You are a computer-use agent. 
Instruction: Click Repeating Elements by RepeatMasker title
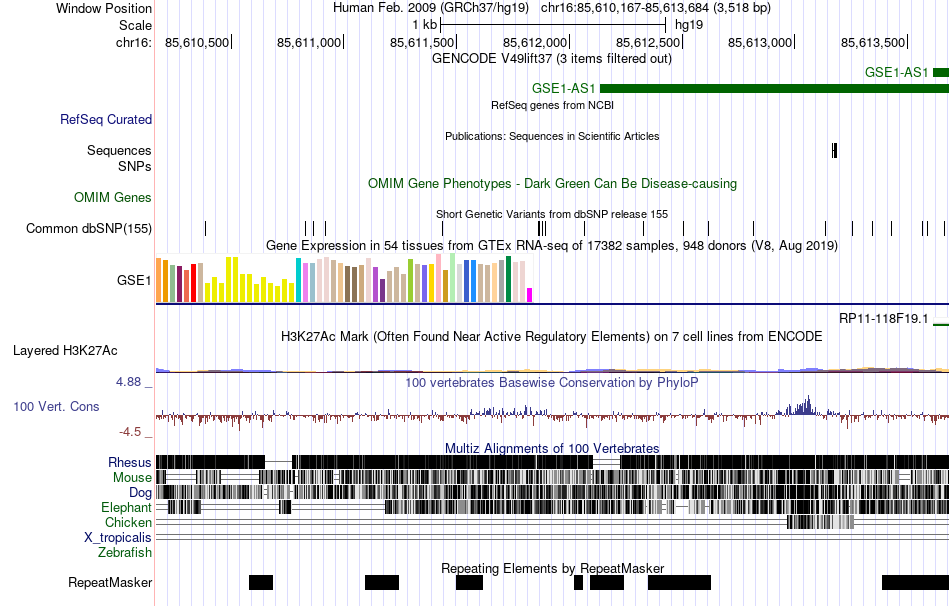(x=553, y=568)
